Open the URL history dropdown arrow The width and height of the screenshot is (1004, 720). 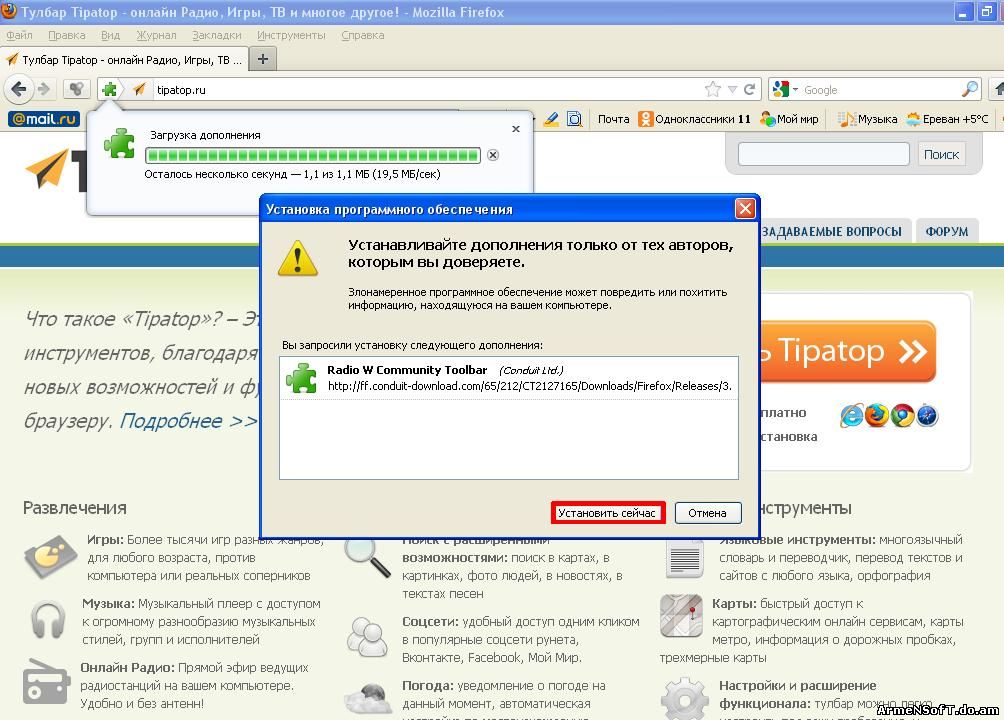[732, 90]
